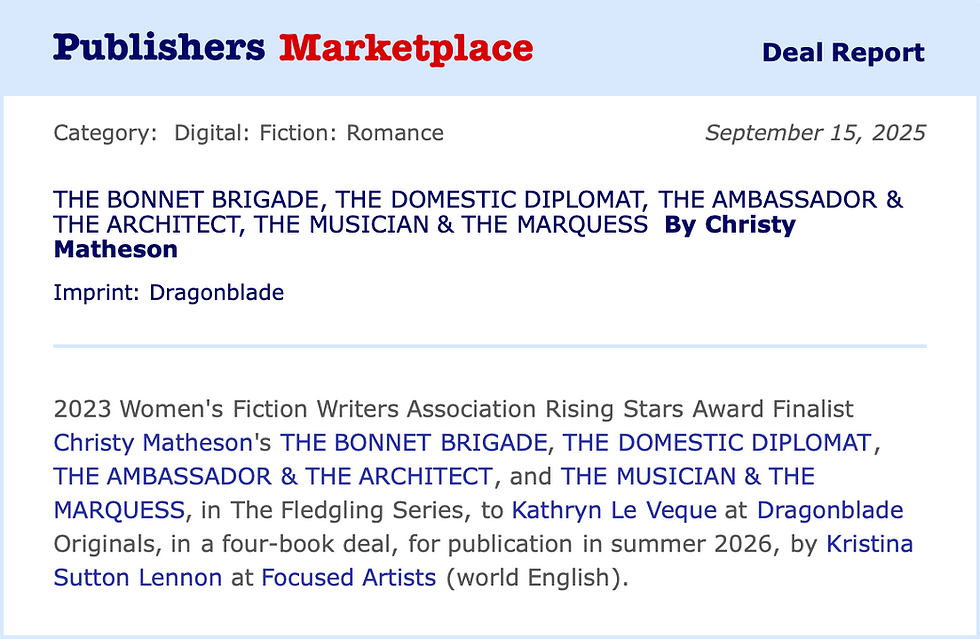The height and width of the screenshot is (639, 980).
Task: Visit the Kathryn Le Veque link
Action: click(614, 511)
